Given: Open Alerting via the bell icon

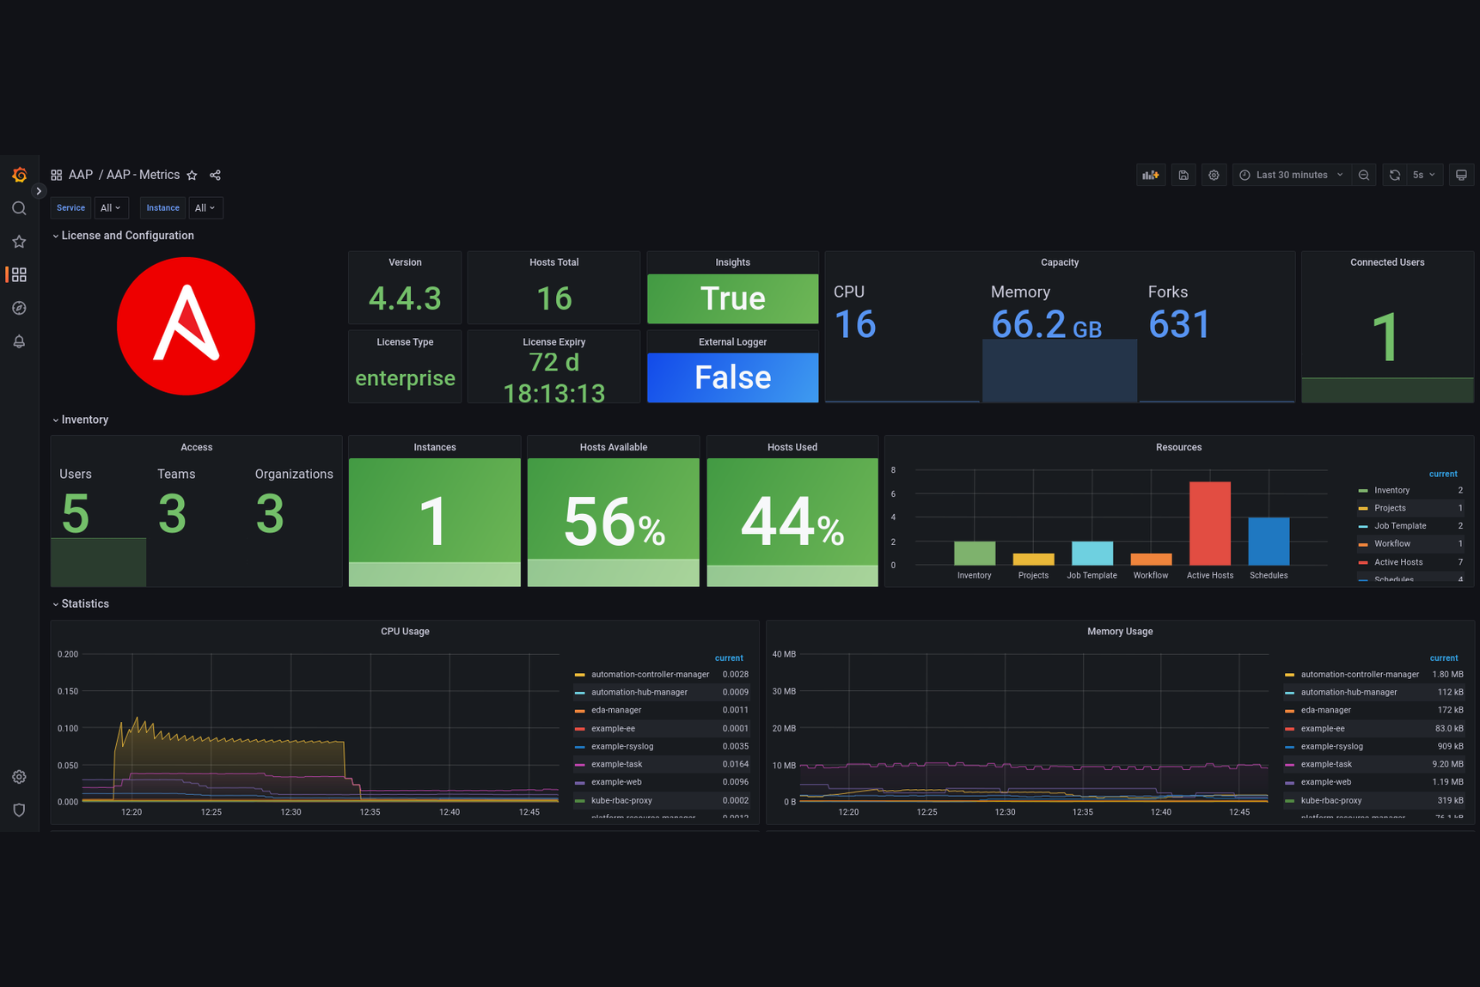Looking at the screenshot, I should 18,341.
